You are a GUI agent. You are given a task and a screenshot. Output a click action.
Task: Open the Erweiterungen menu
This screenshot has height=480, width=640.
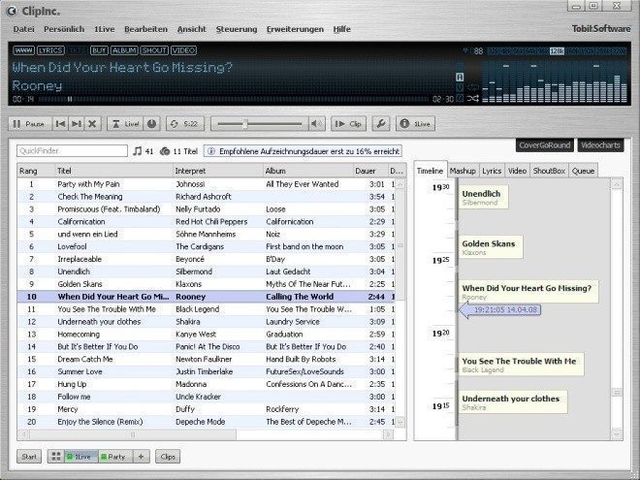point(295,29)
